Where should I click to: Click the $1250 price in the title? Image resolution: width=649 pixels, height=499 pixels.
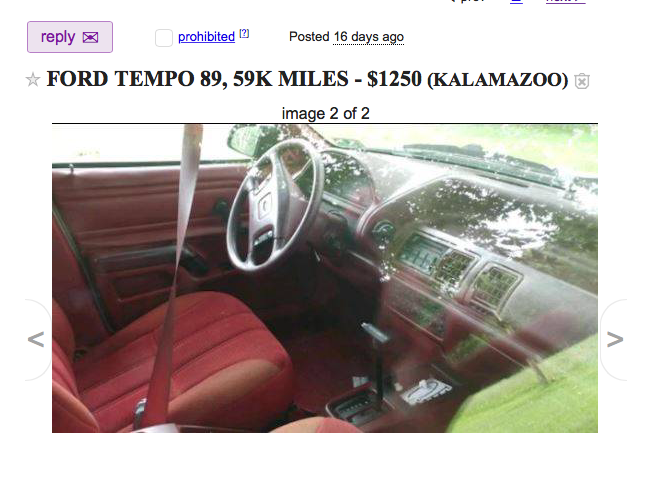tap(394, 79)
